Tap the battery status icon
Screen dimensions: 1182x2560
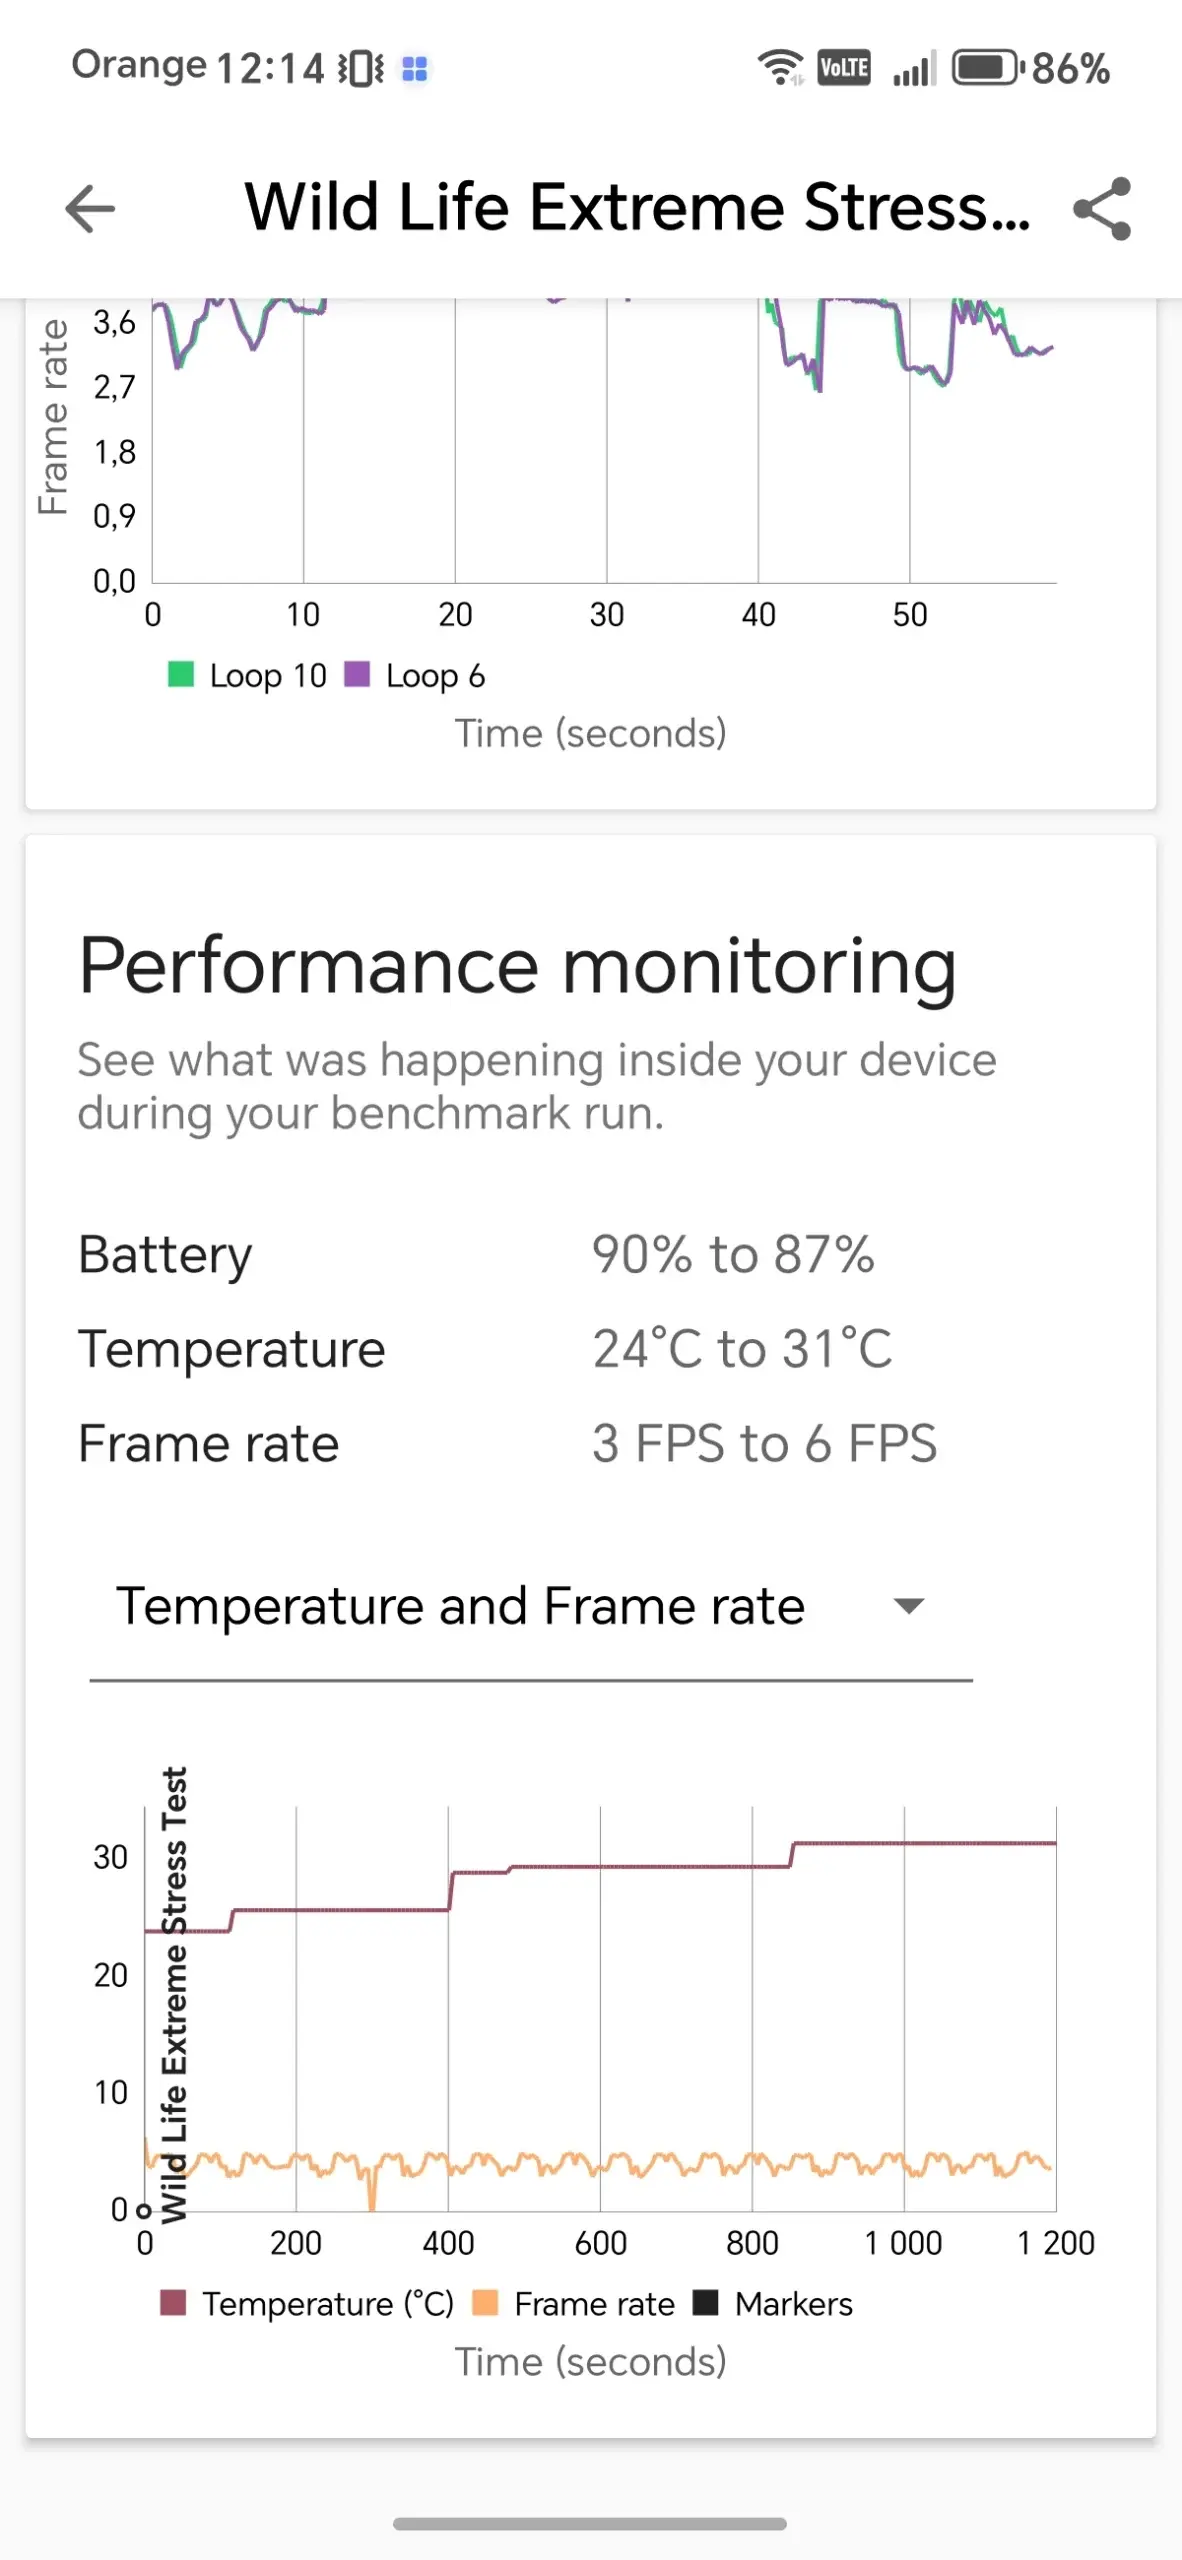tap(987, 68)
